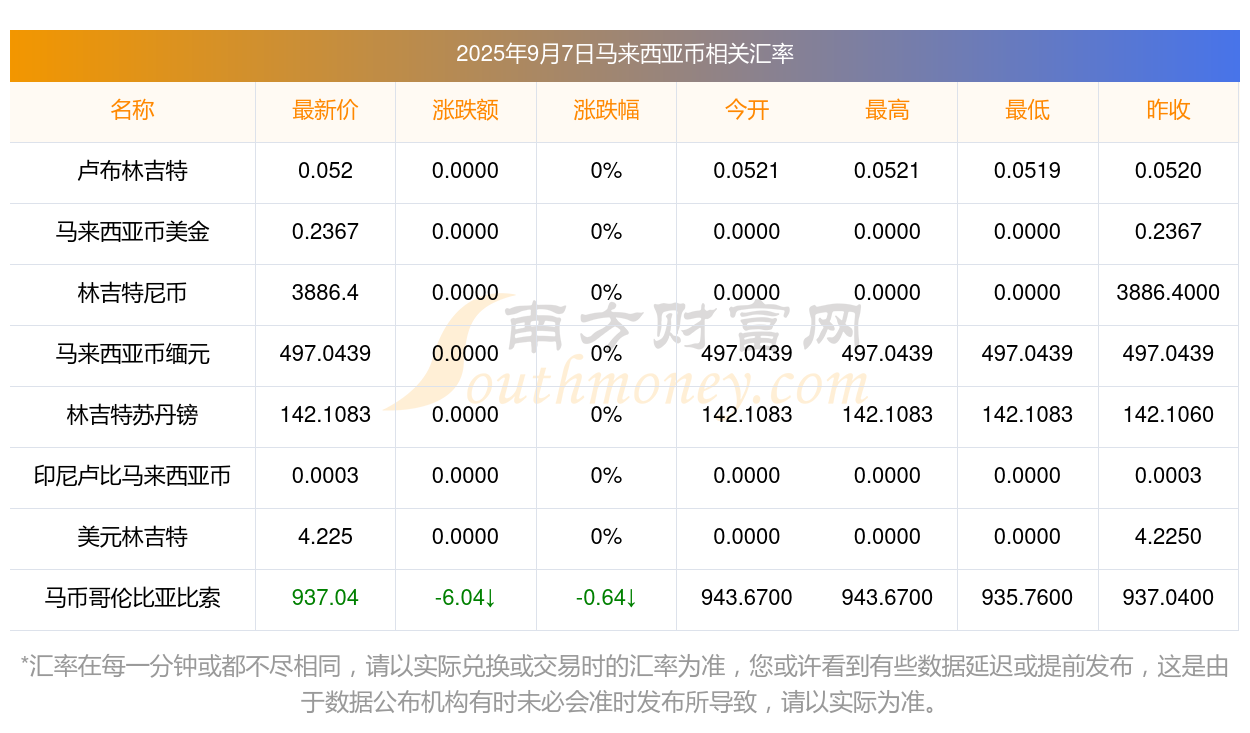Click the disclaimer line starting *汇率在每一分钟
This screenshot has width=1250, height=733.
pos(624,666)
